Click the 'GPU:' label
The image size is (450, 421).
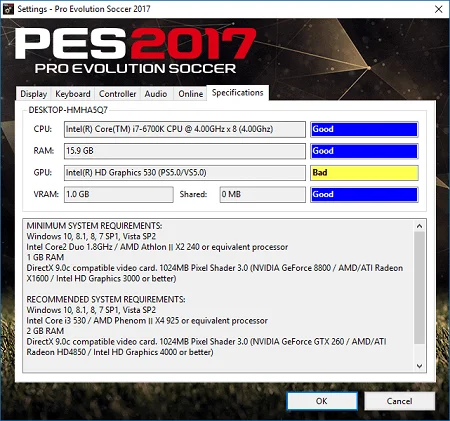pyautogui.click(x=43, y=173)
